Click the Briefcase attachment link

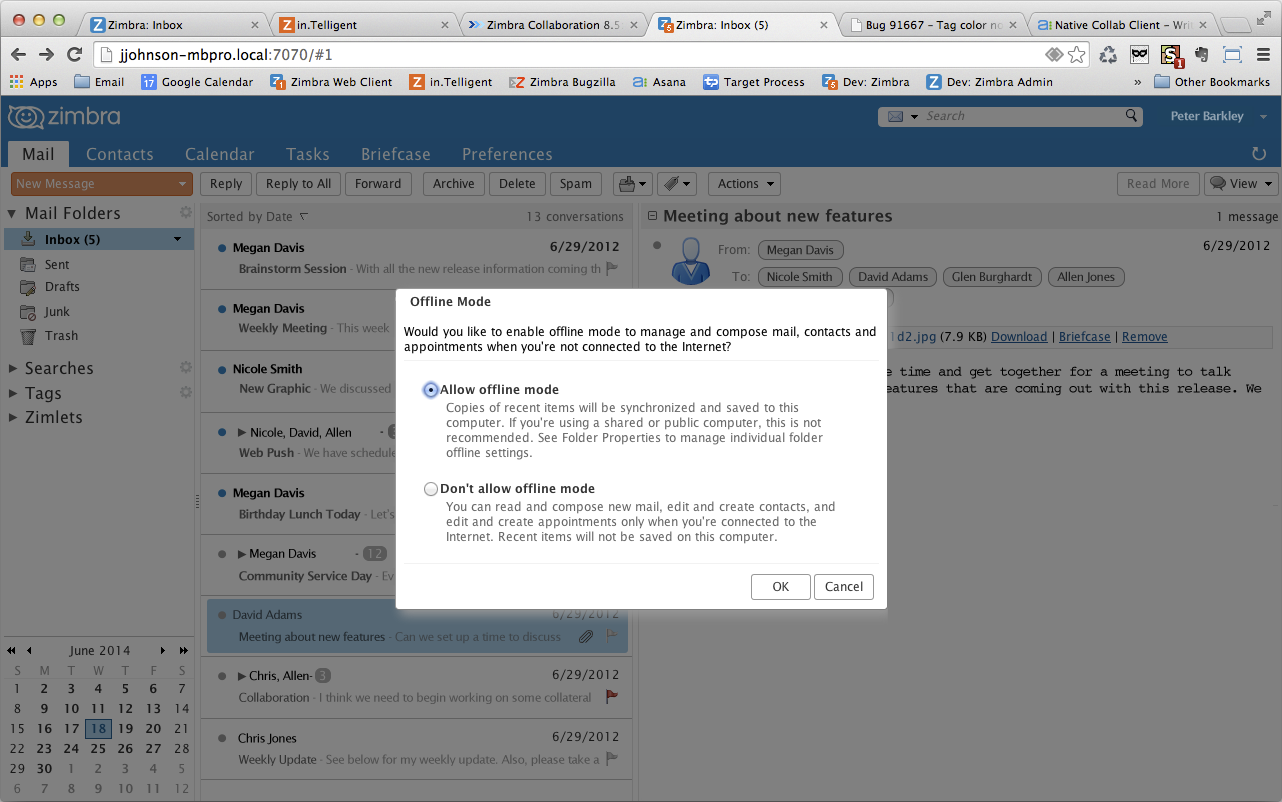1084,337
